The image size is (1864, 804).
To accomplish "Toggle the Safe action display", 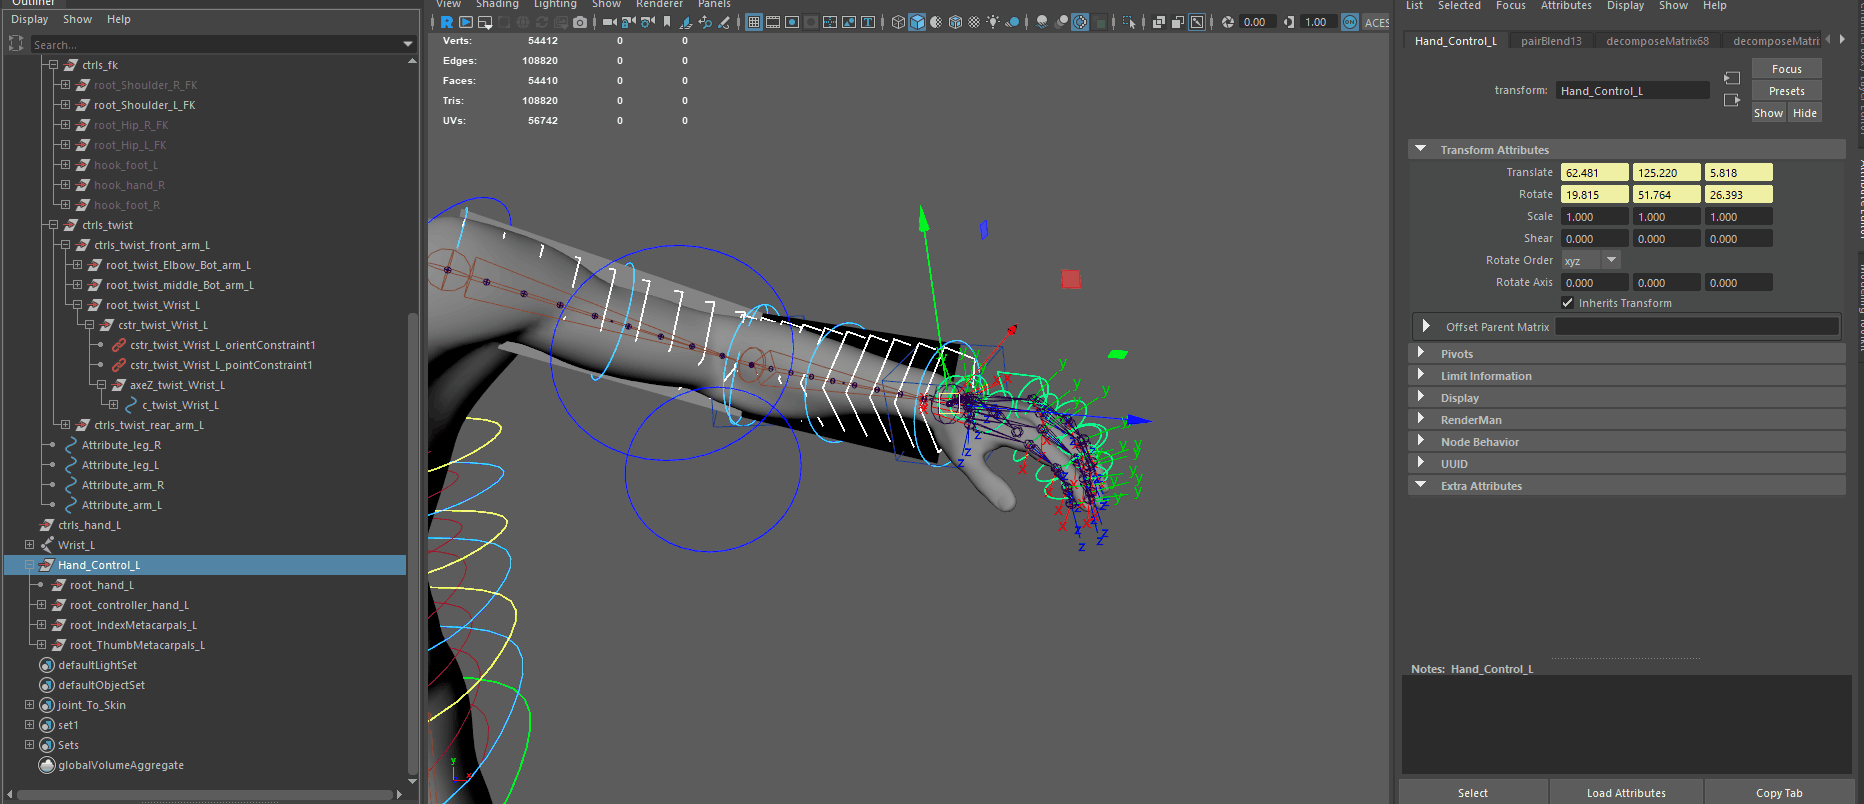I will (x=849, y=22).
